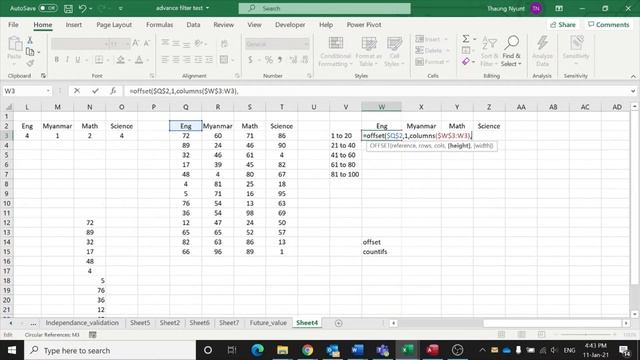Cancel formula entry with X icon

pyautogui.click(x=77, y=91)
